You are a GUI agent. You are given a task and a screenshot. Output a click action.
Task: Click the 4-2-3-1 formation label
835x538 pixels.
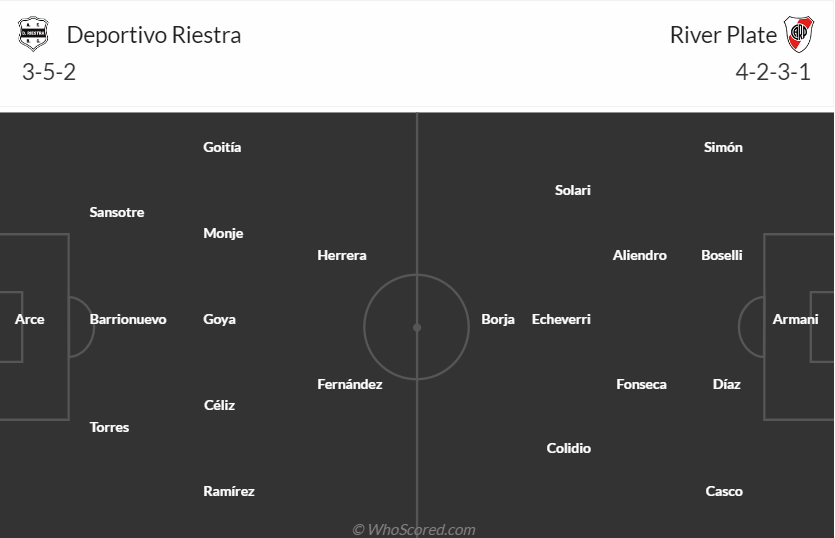coord(773,73)
